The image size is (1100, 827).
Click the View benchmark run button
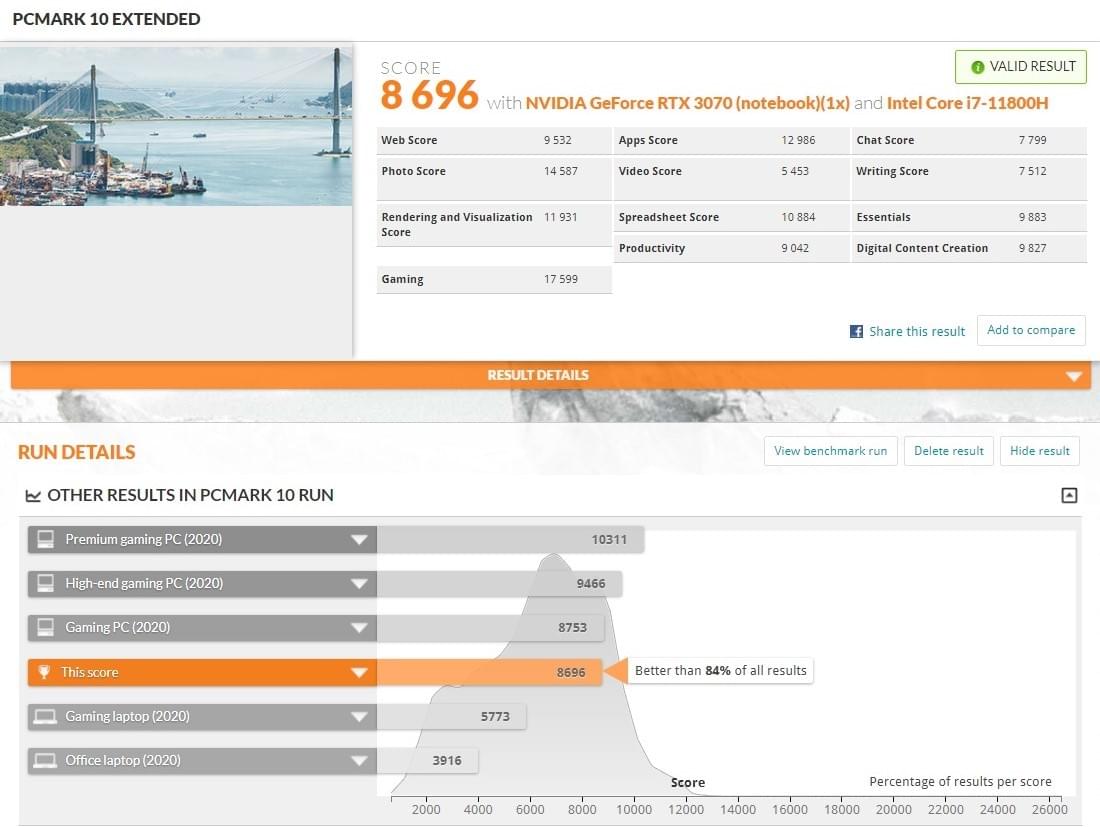tap(831, 451)
